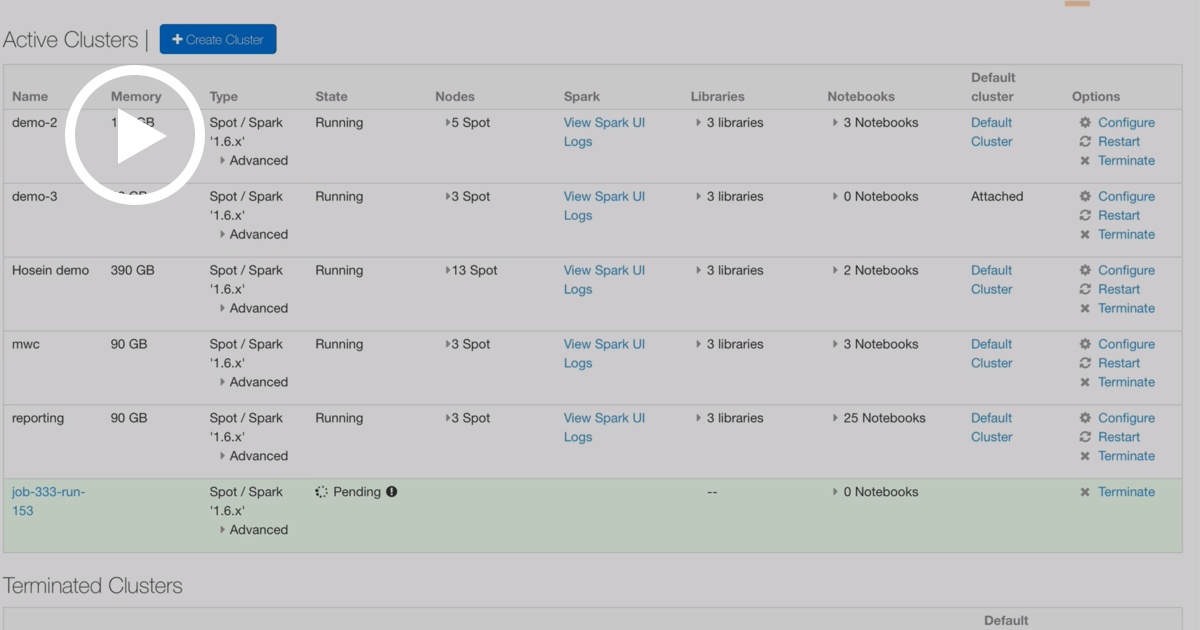The height and width of the screenshot is (630, 1200).
Task: Click the info icon next to Pending
Action: pyautogui.click(x=392, y=492)
